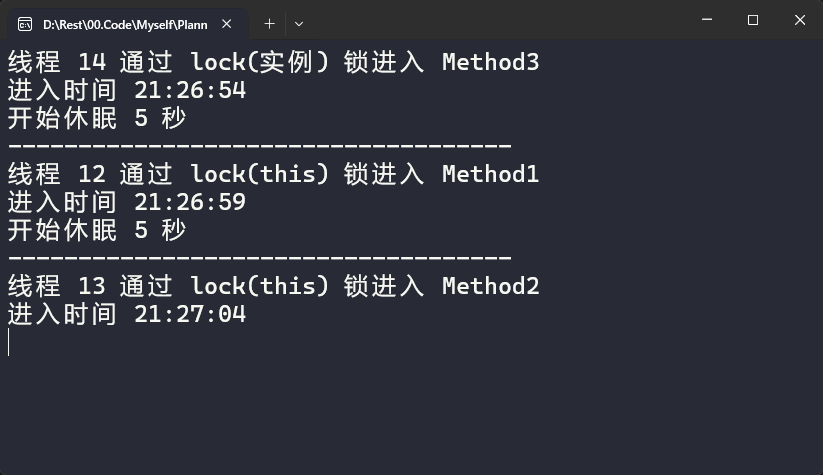Click the timestamp 21:26:54
This screenshot has width=823, height=475.
tap(189, 90)
